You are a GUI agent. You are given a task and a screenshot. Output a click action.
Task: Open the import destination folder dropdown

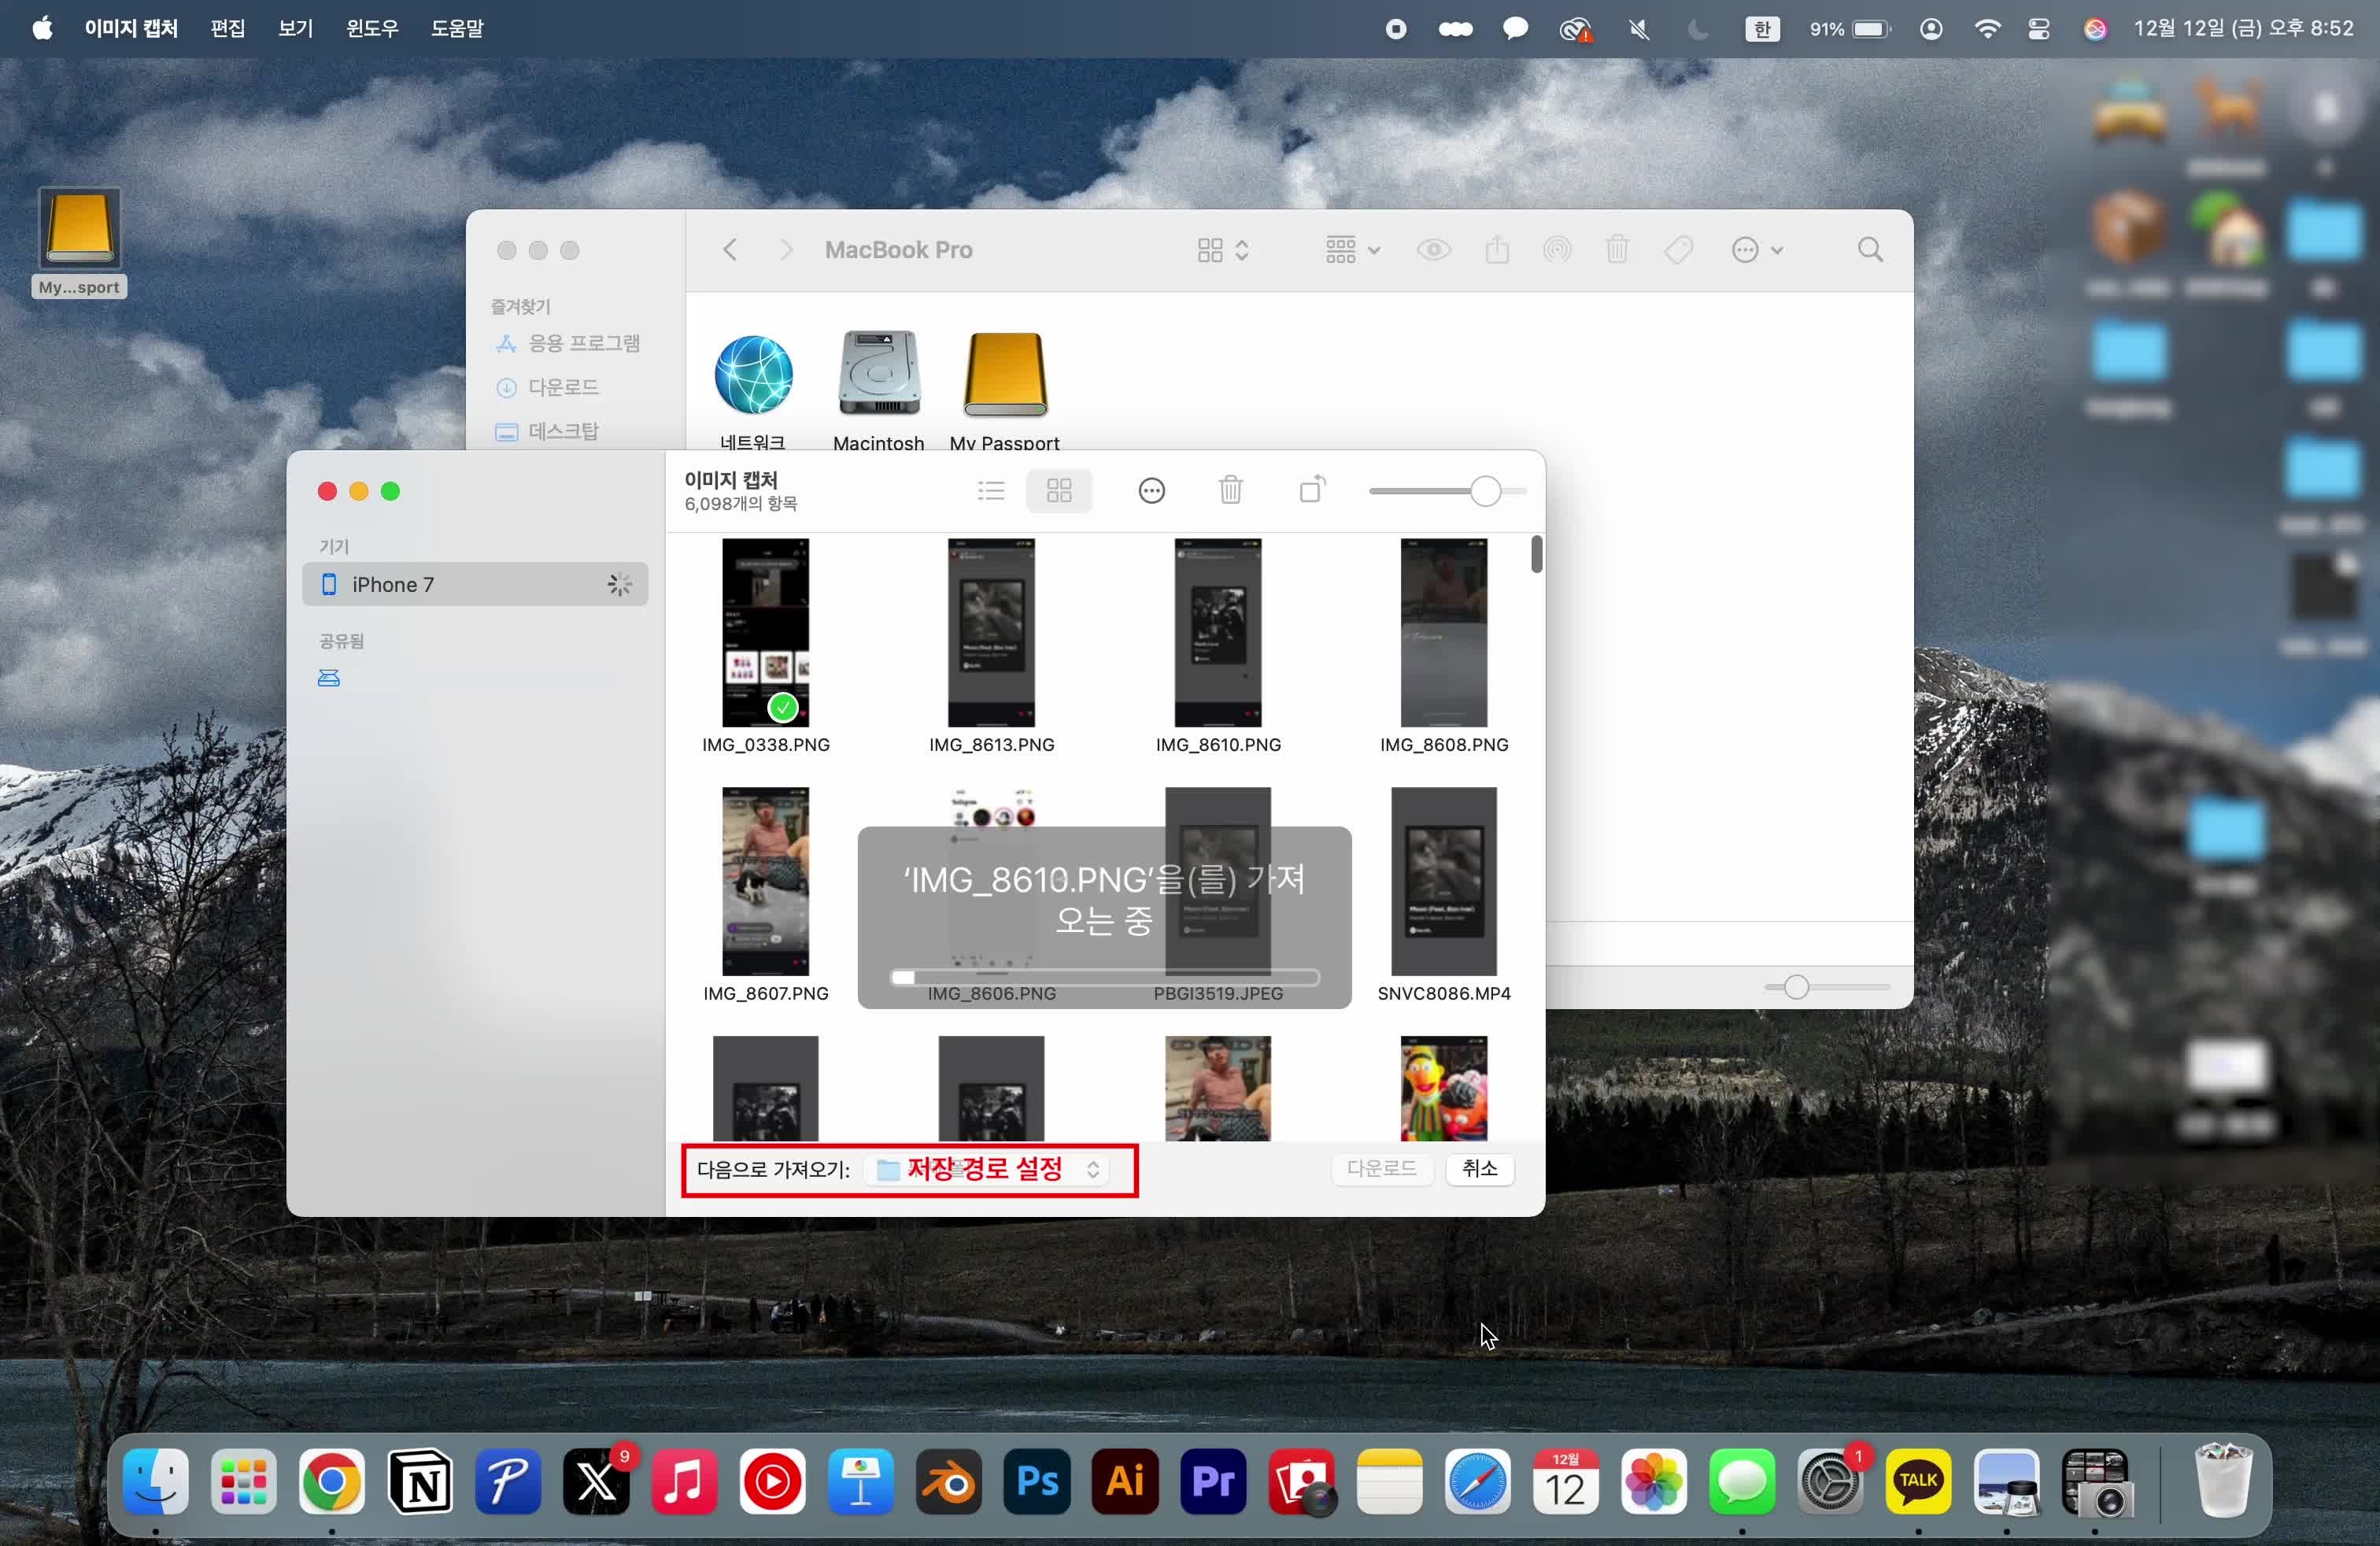(x=988, y=1169)
